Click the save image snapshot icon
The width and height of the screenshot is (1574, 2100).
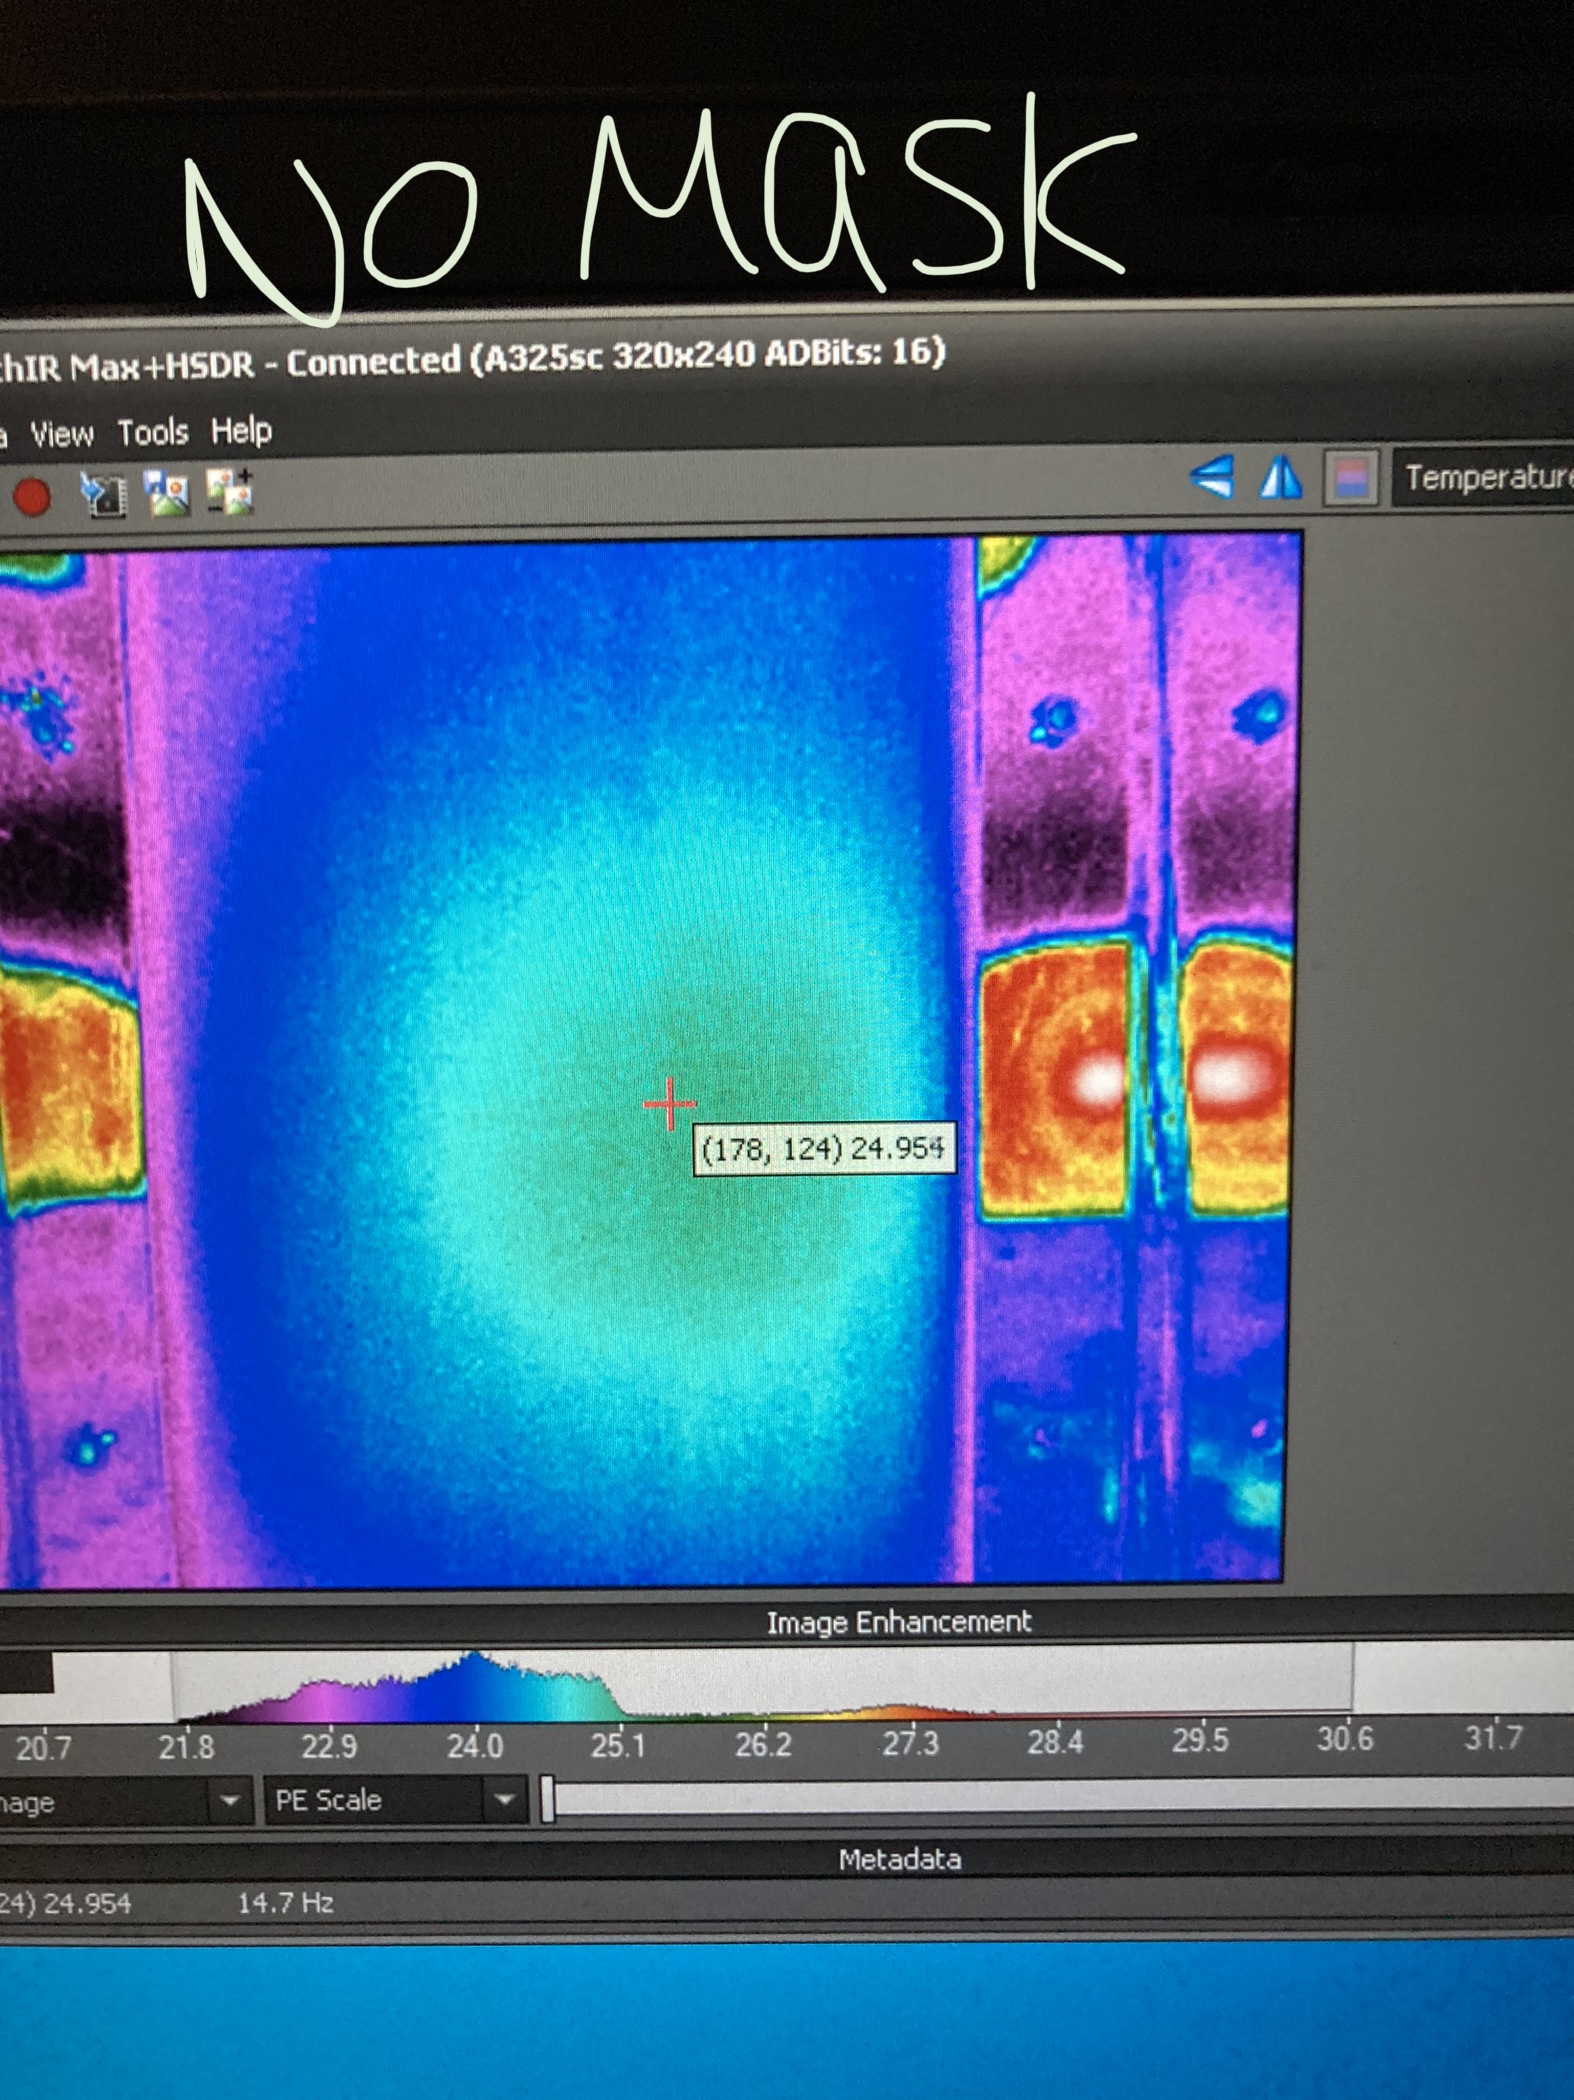167,493
